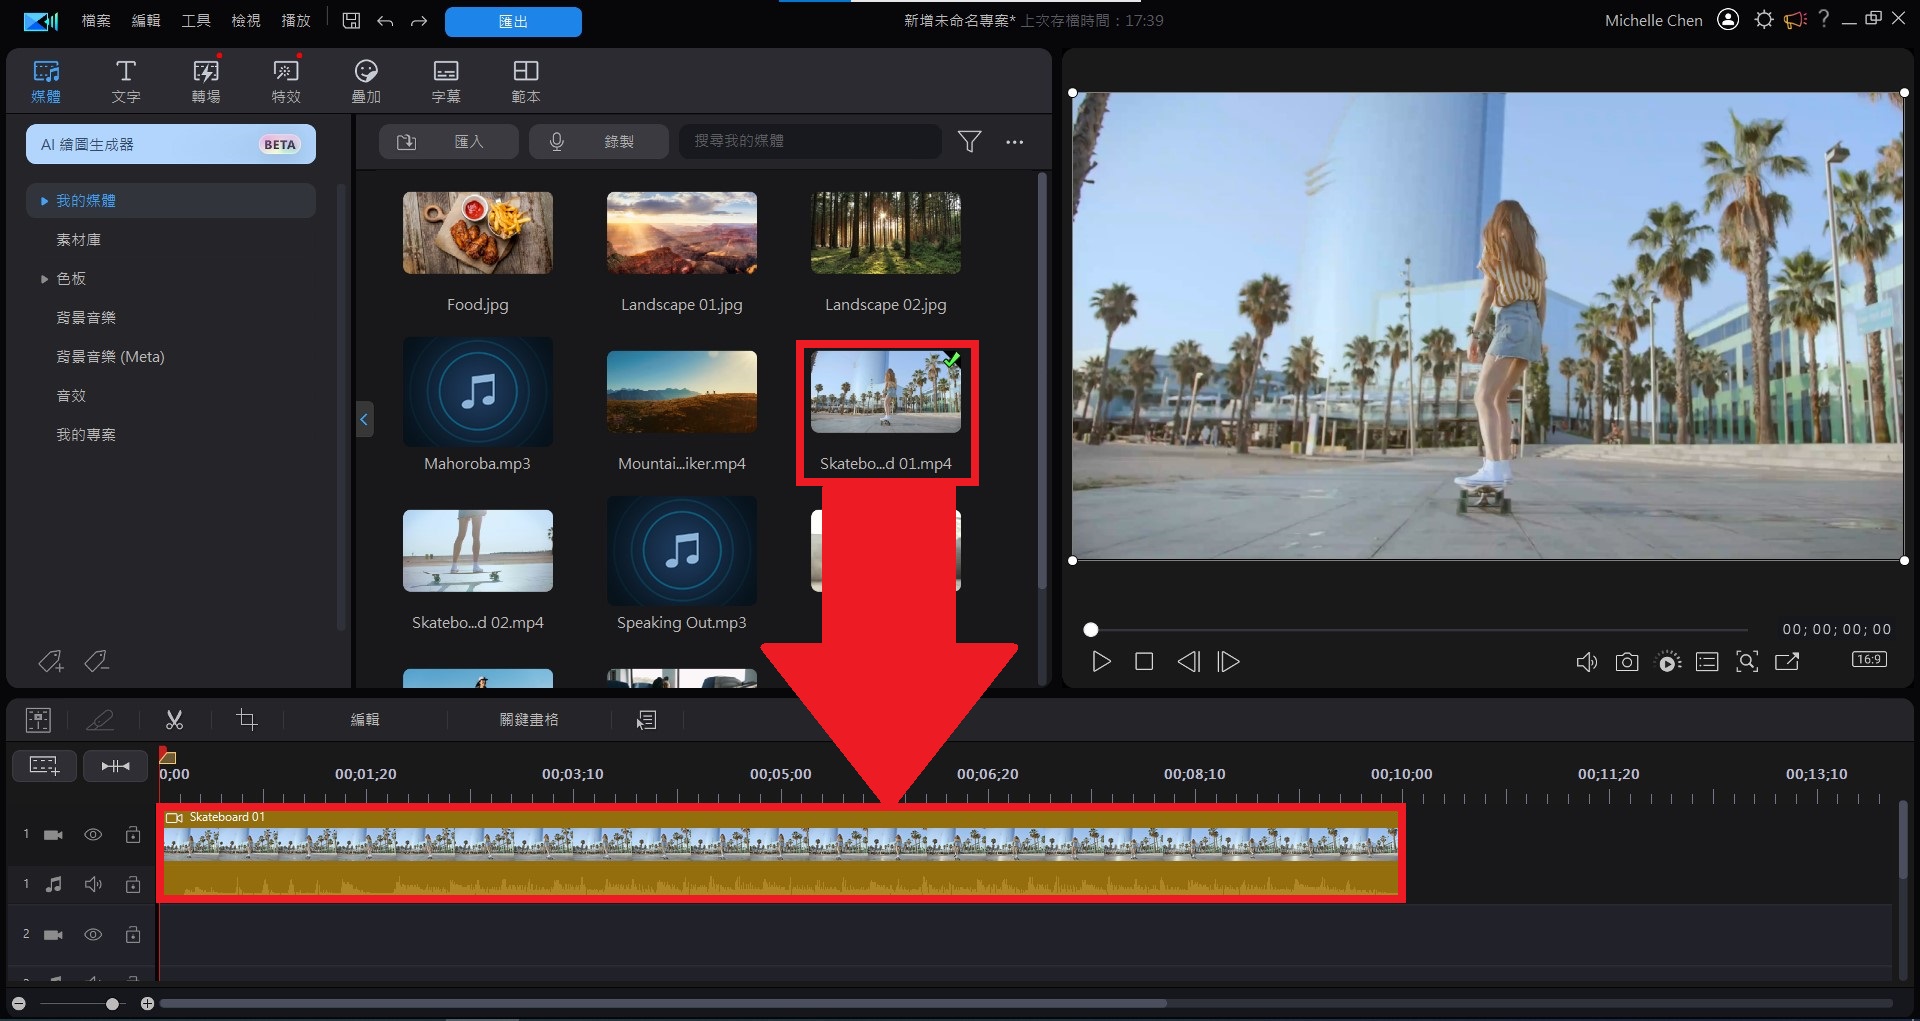Toggle the timeline snap fit button
Image resolution: width=1920 pixels, height=1021 pixels.
(115, 766)
